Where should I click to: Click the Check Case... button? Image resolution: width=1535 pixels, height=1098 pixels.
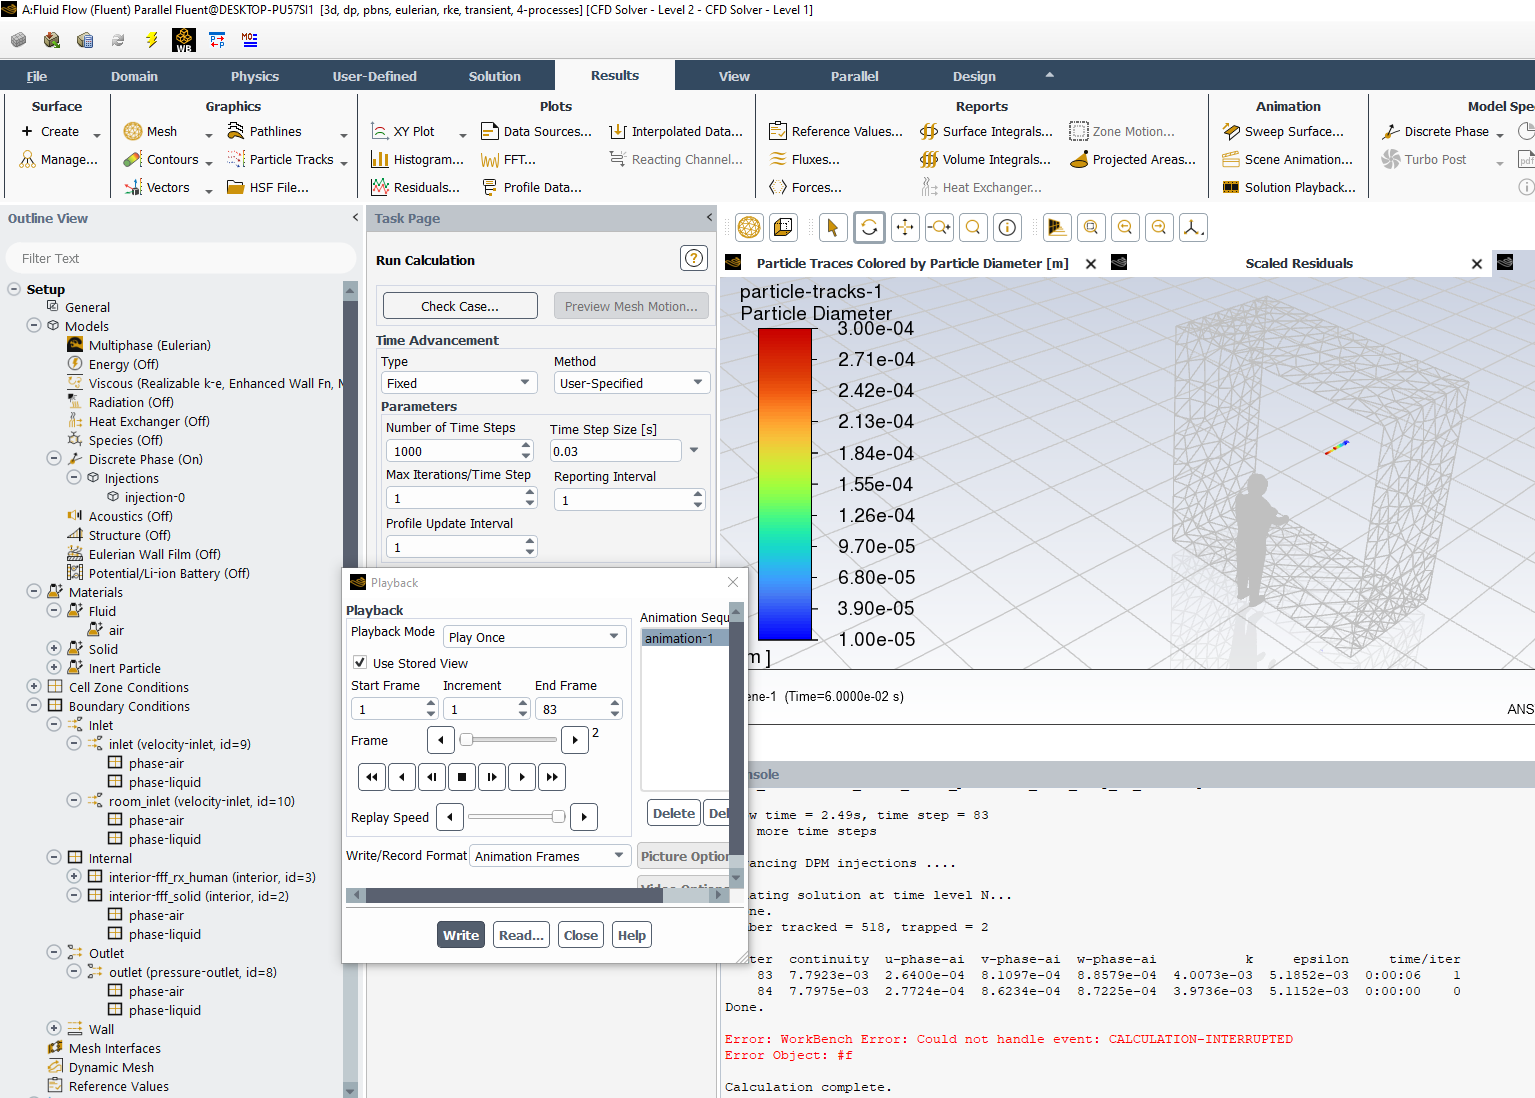(460, 306)
